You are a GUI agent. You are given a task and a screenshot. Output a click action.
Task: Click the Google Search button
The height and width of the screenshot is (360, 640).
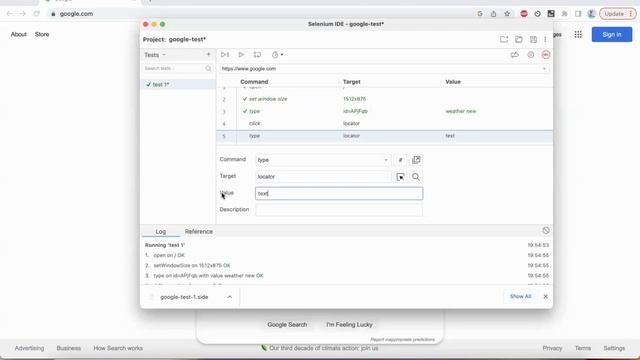point(287,324)
